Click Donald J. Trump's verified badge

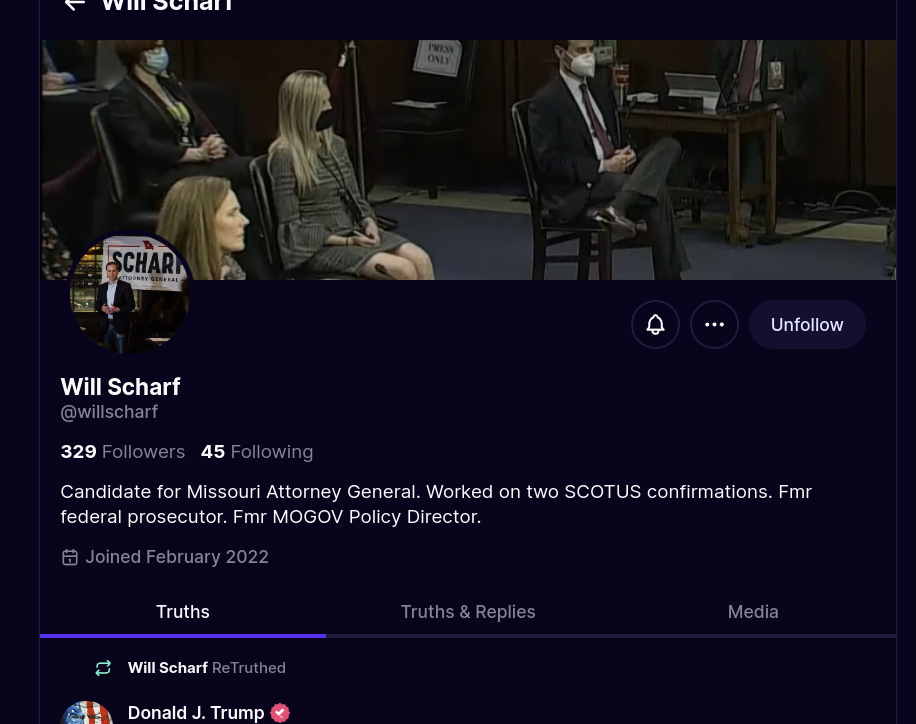click(x=280, y=713)
